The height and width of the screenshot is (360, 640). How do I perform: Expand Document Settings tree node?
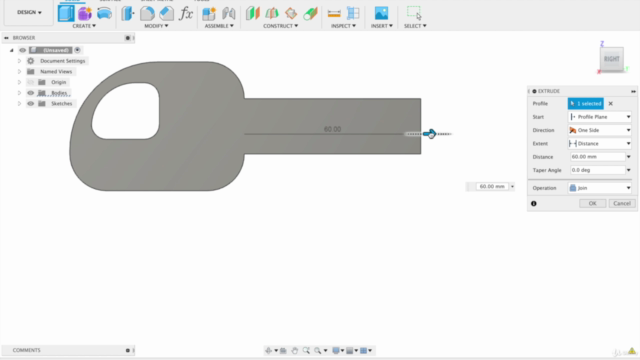[19, 61]
